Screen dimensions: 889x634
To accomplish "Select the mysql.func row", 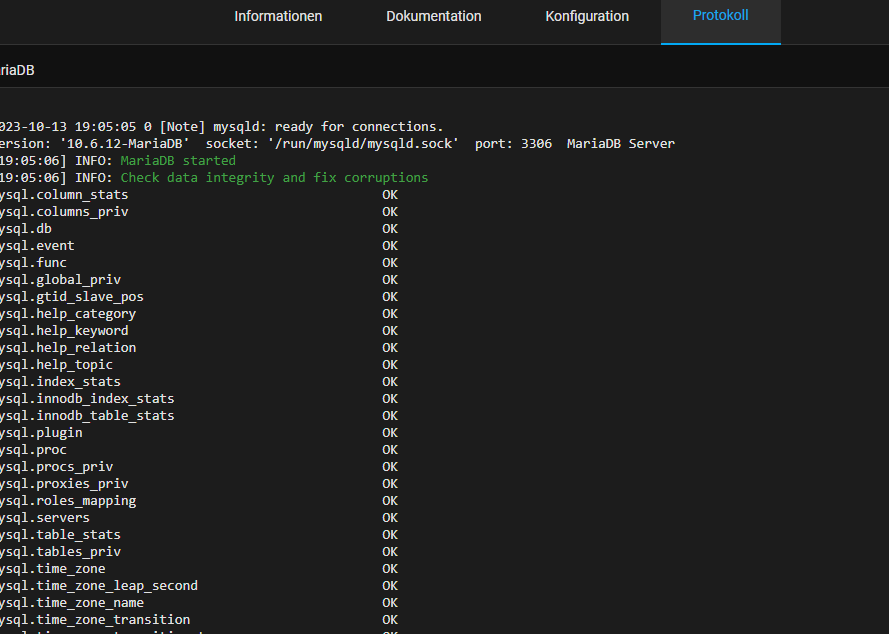I will point(199,263).
